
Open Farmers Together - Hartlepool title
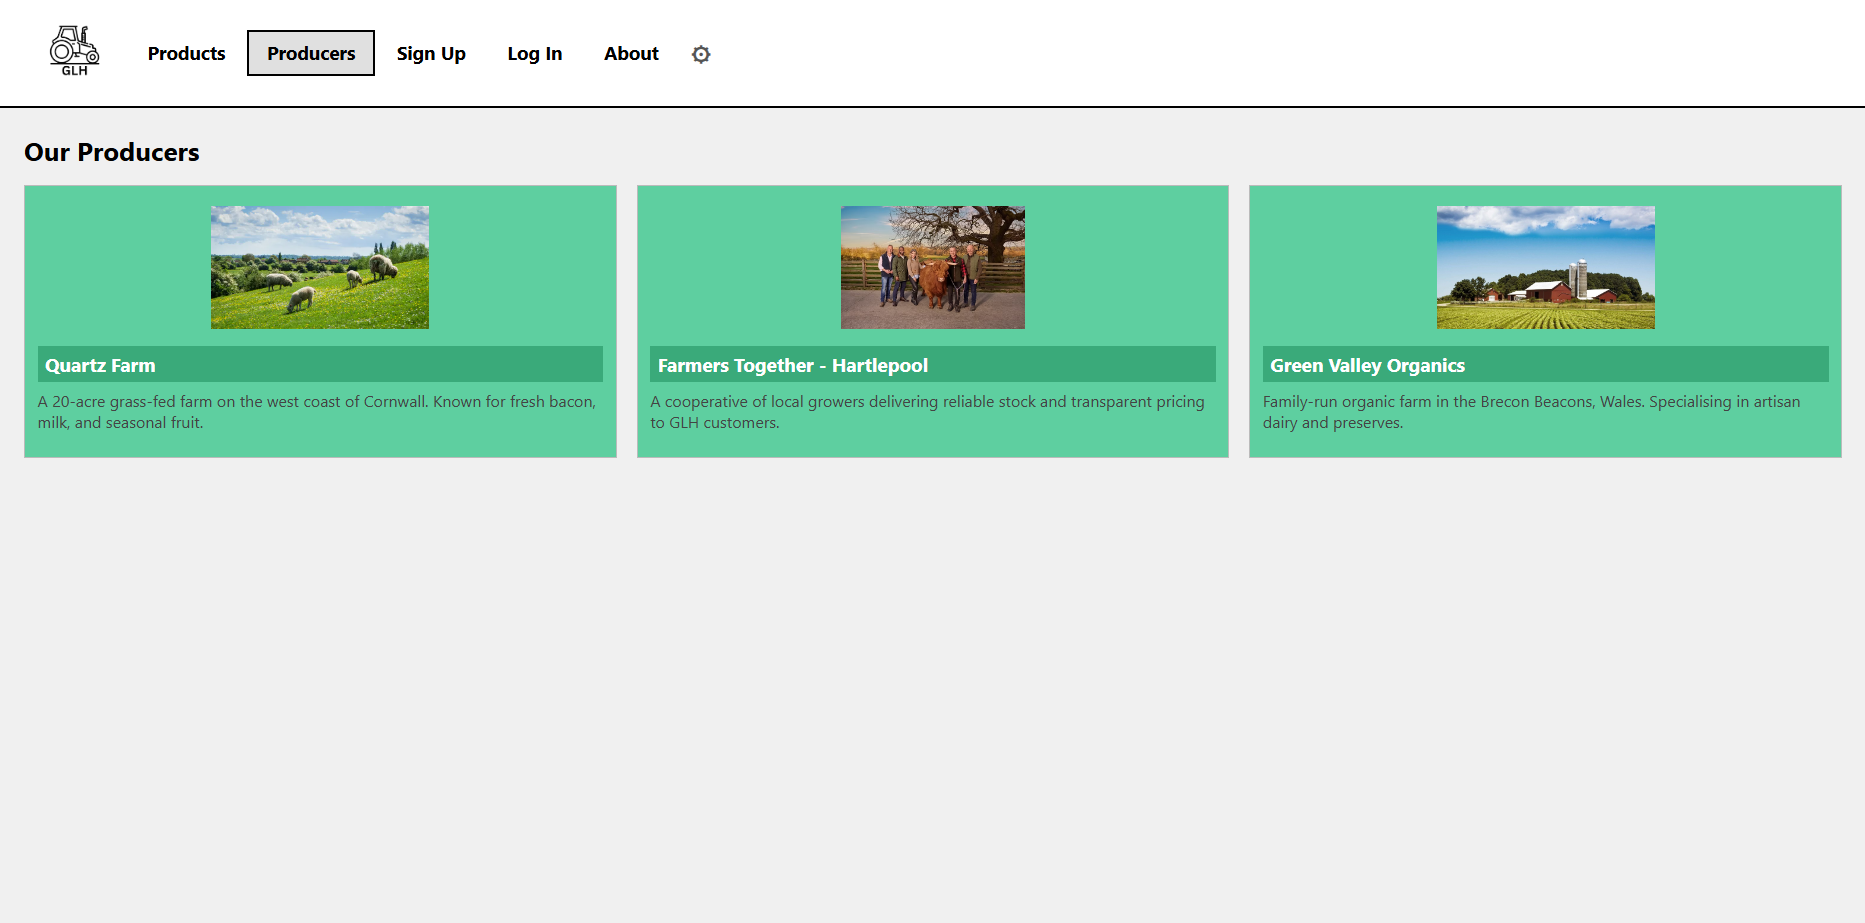[x=933, y=365]
